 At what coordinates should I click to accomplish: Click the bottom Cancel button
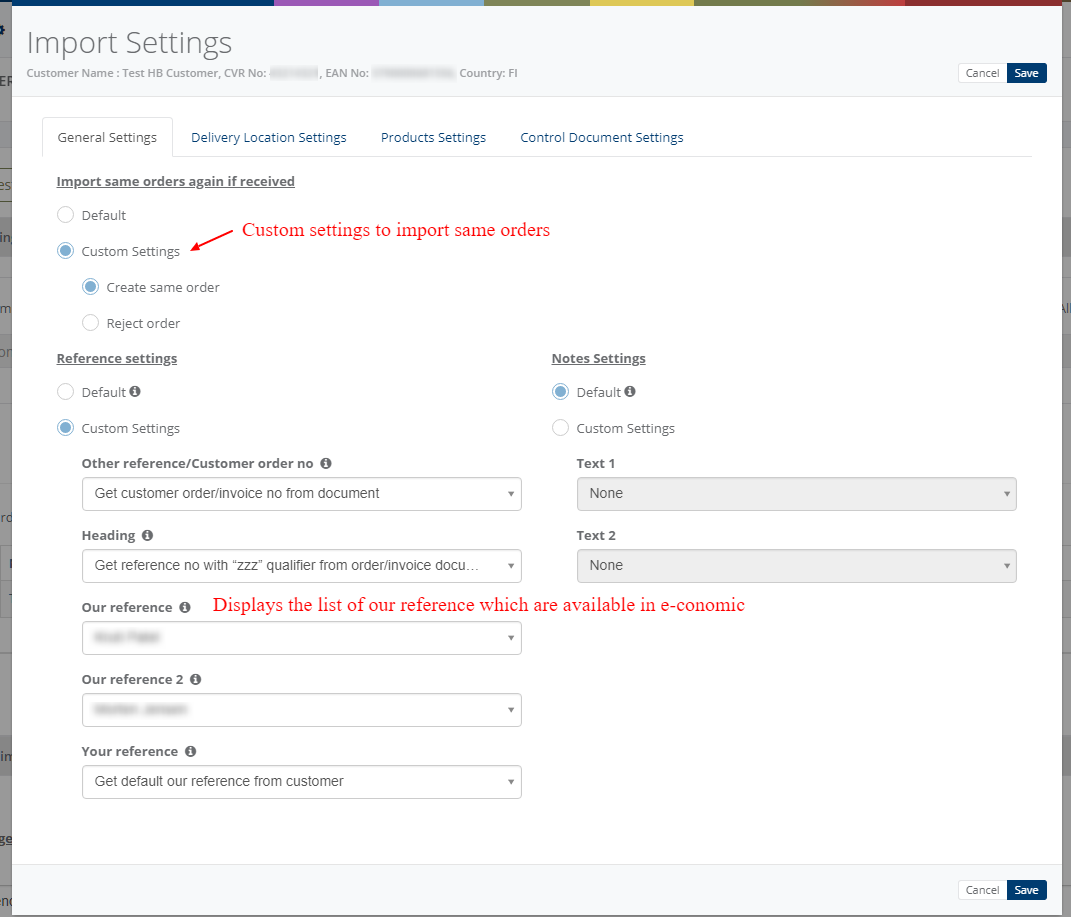point(982,890)
